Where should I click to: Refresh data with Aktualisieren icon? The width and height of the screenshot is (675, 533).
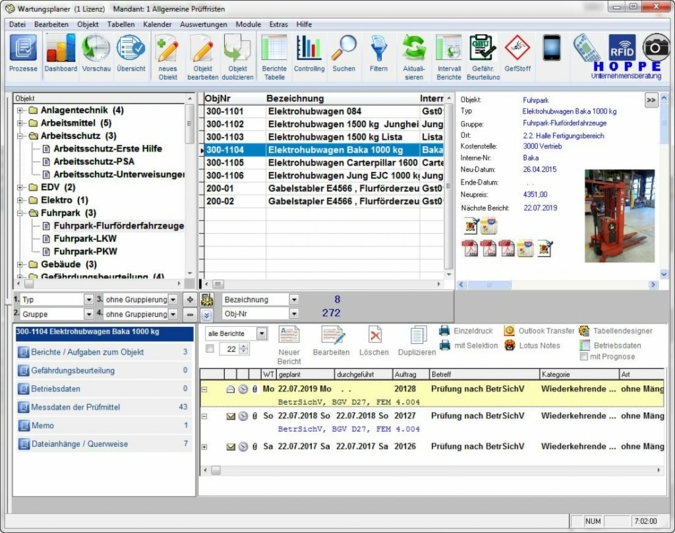[x=413, y=53]
